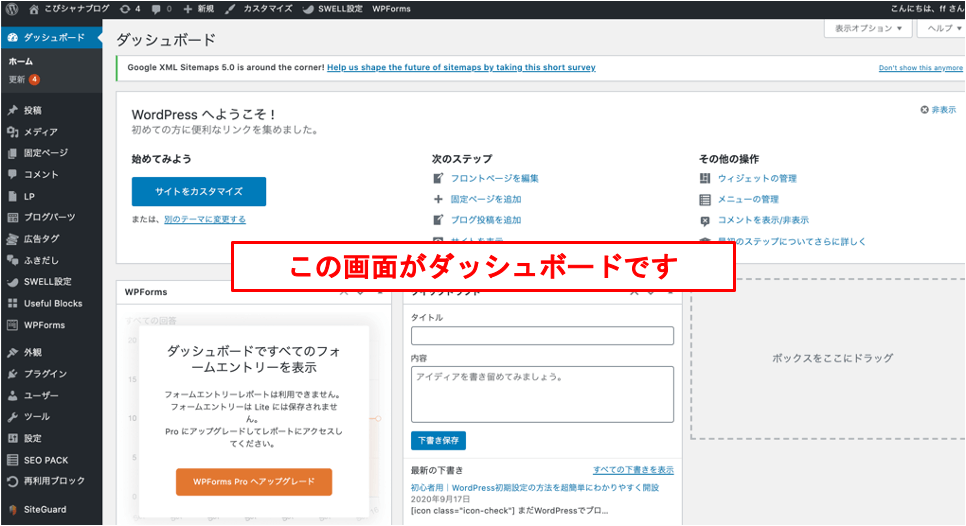The height and width of the screenshot is (526, 966).
Task: Open フロントページを編集 link
Action: (494, 178)
